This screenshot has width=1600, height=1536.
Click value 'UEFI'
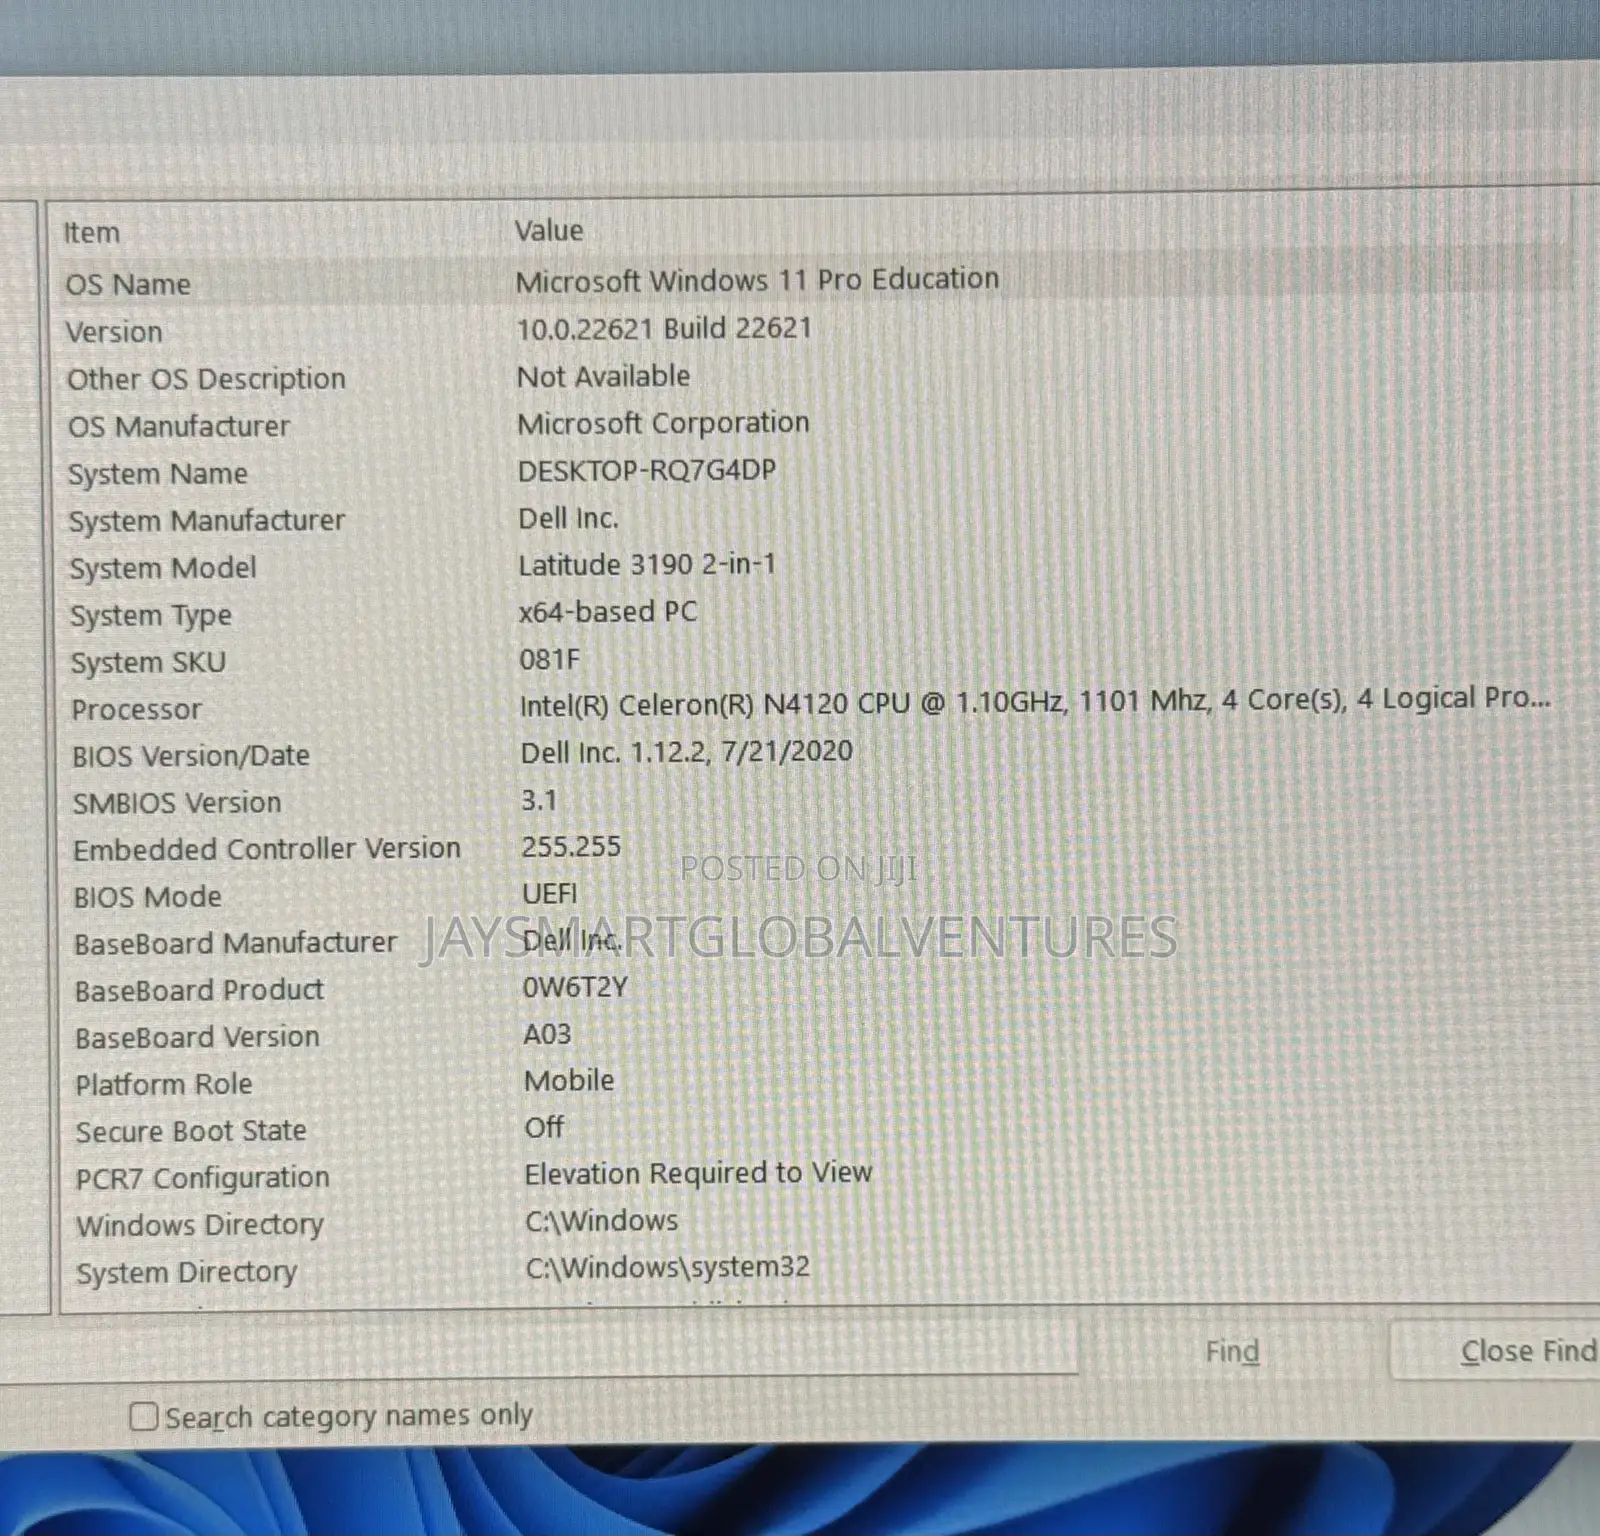tap(550, 893)
